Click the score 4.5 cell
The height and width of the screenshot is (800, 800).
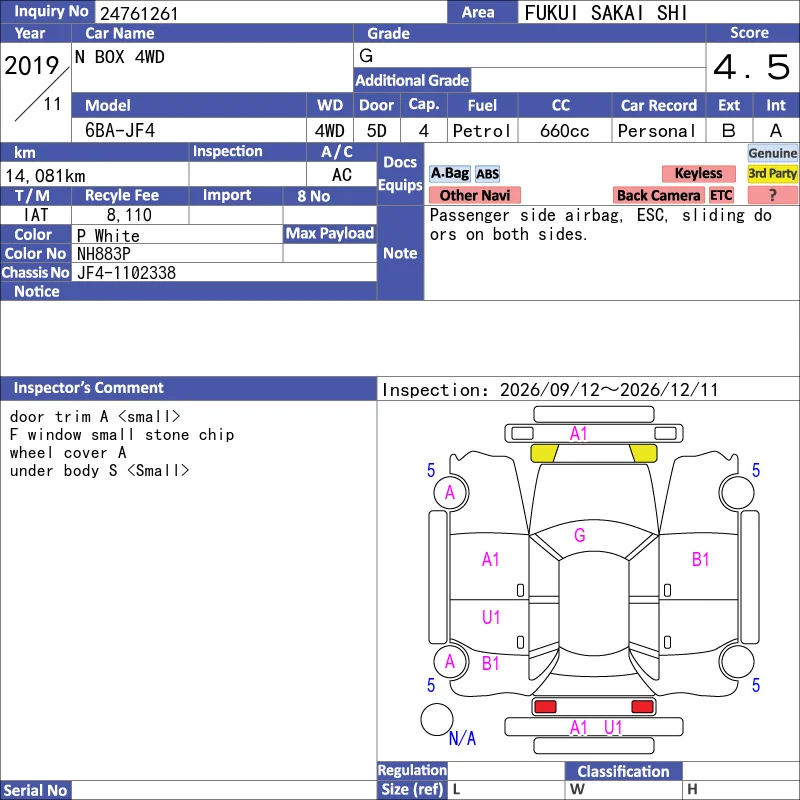point(752,67)
